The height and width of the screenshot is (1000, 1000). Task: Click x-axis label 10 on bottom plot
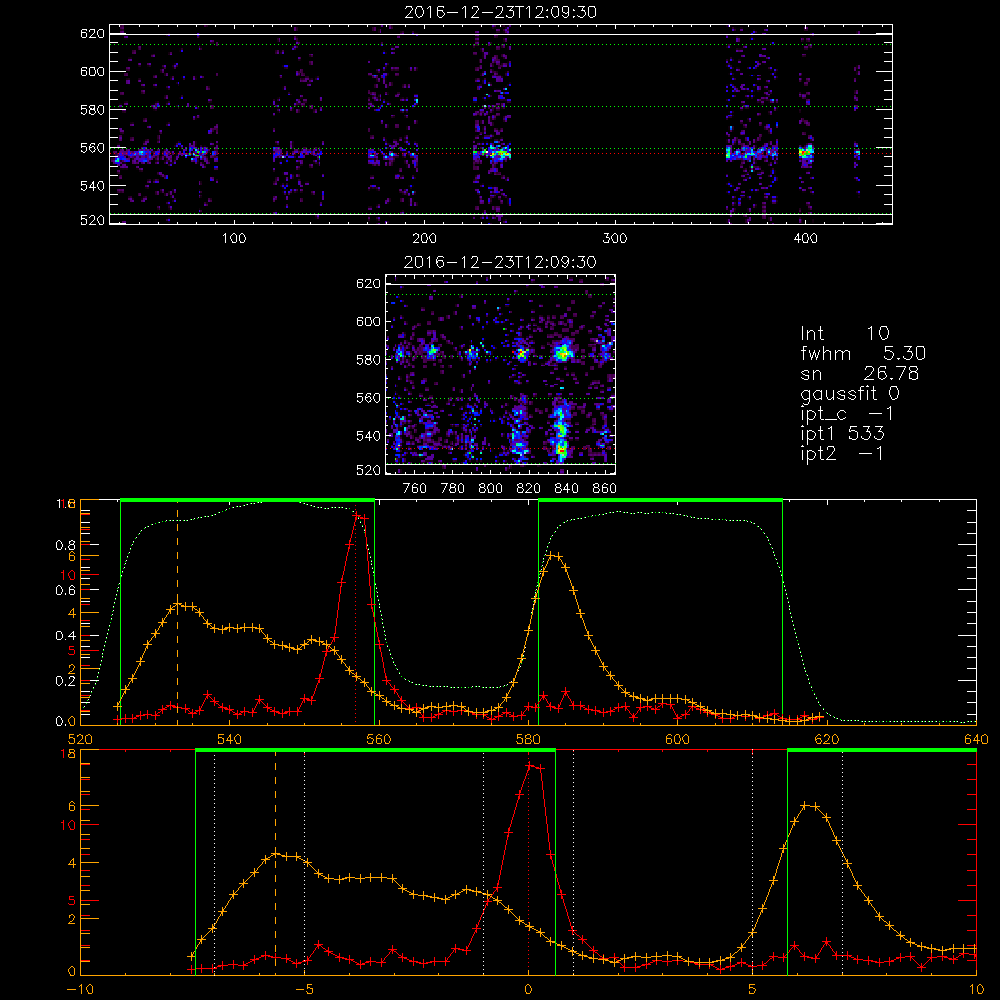(x=976, y=990)
